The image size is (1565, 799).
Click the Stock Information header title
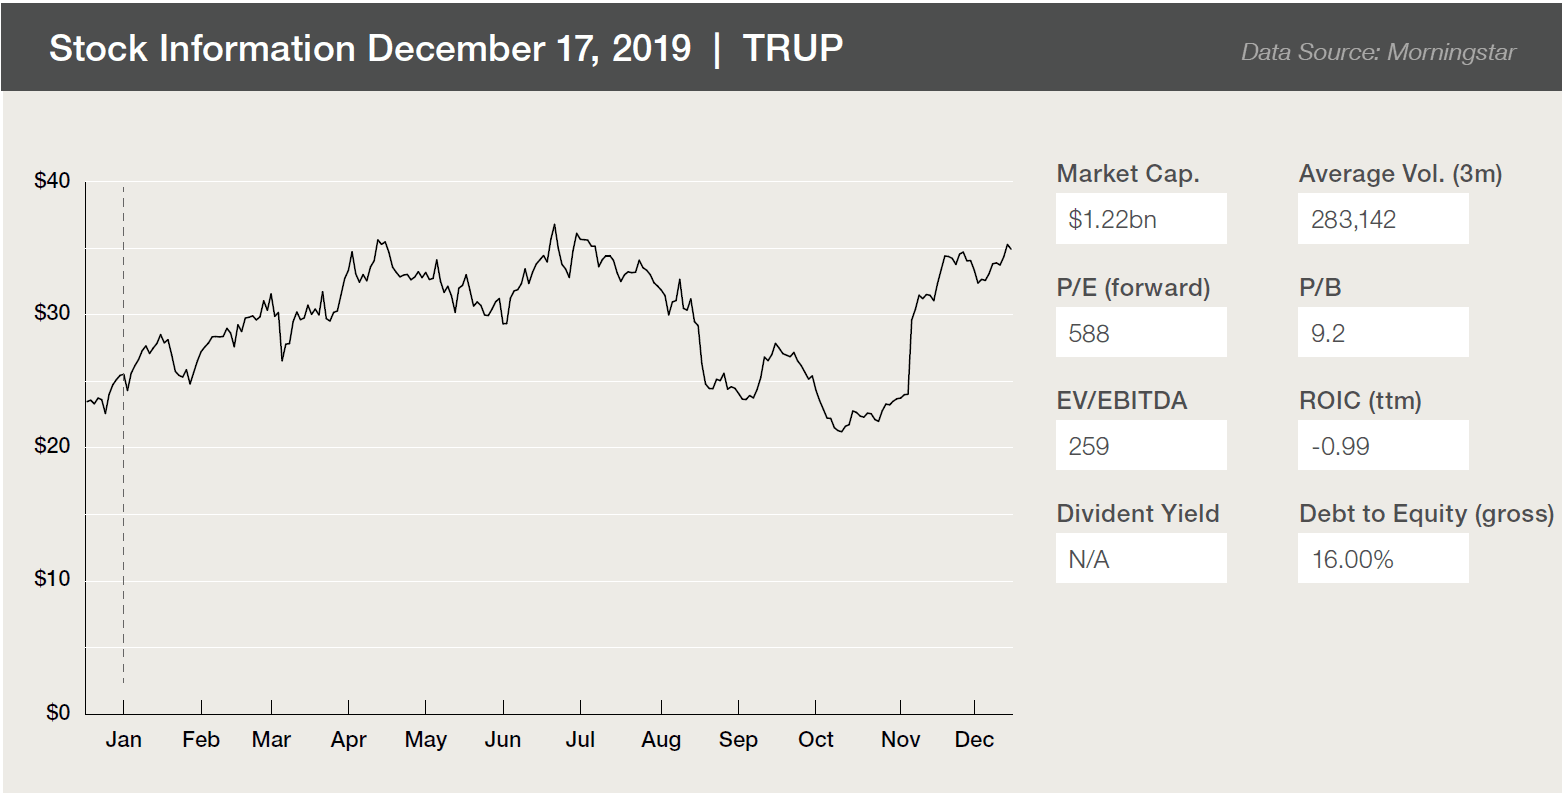[370, 48]
